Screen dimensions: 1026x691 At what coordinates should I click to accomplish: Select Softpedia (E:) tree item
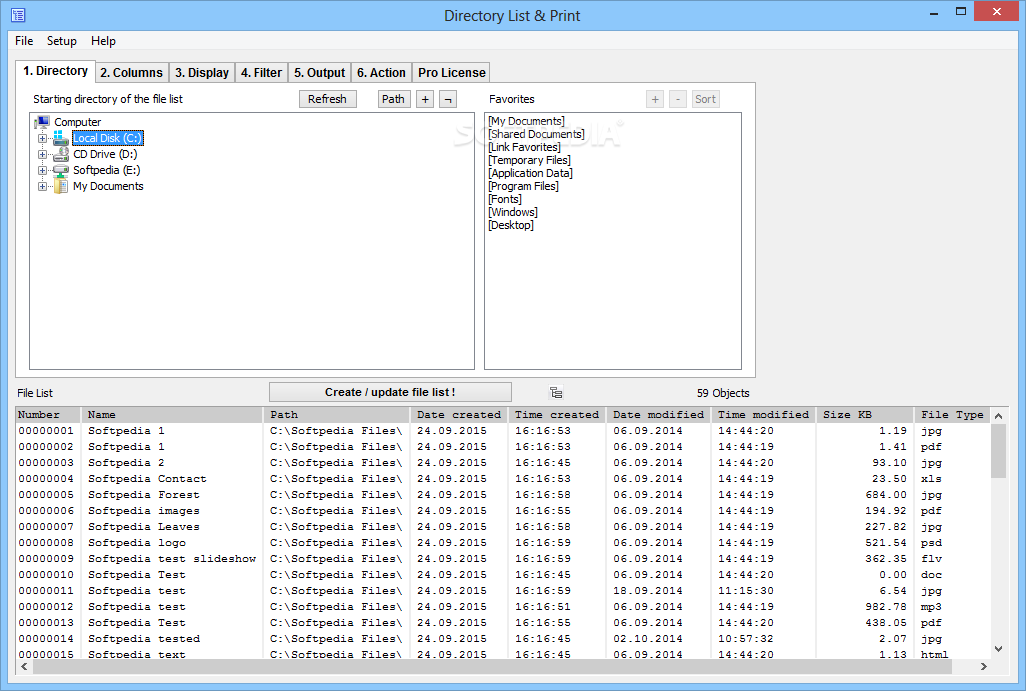point(107,170)
